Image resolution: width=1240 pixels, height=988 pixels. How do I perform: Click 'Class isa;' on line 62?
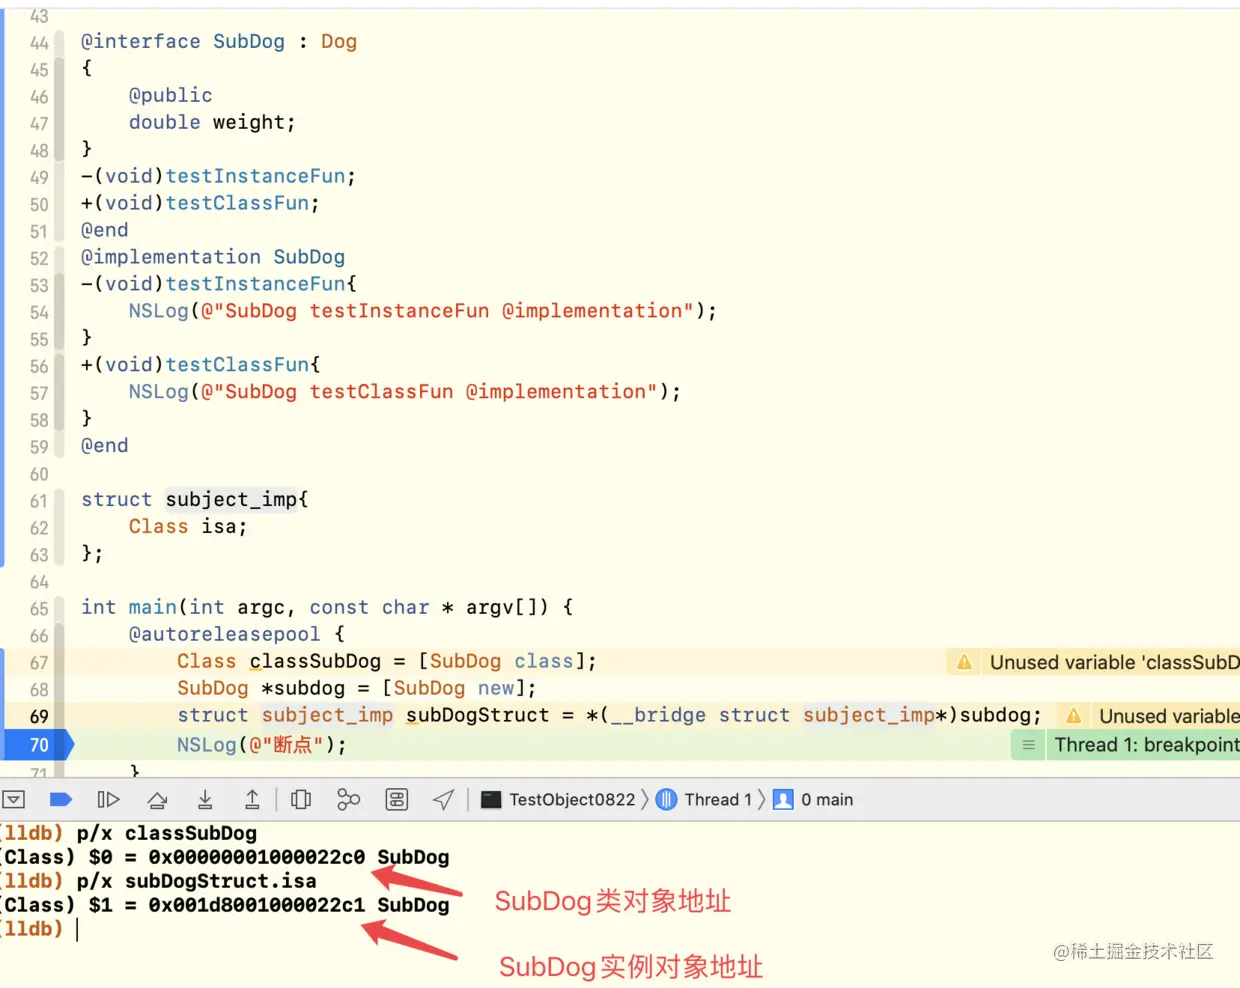188,526
